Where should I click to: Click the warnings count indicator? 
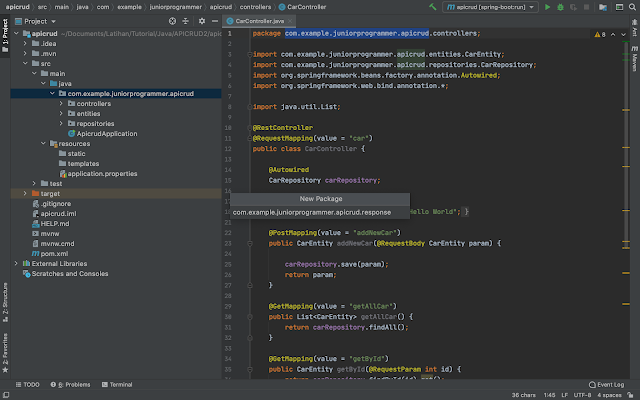pyautogui.click(x=600, y=35)
